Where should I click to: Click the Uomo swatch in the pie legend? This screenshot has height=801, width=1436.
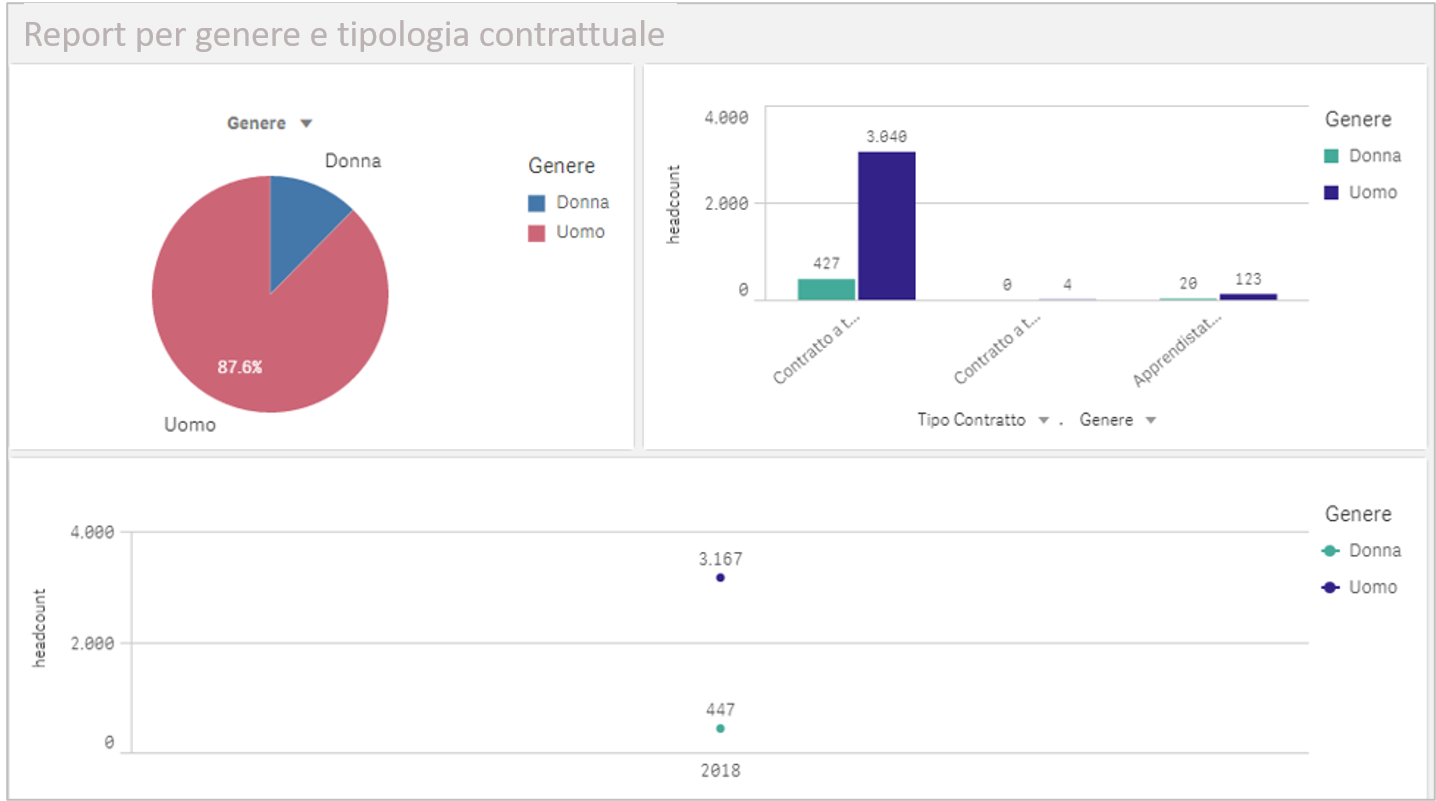(537, 233)
